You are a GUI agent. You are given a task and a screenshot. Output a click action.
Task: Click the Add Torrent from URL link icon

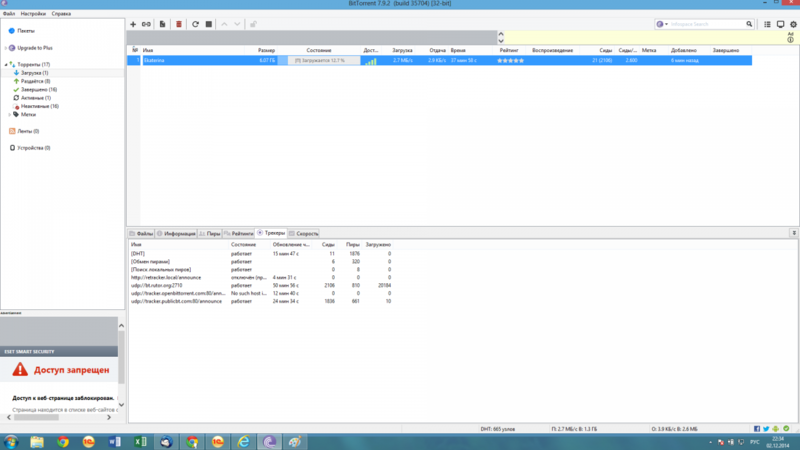coord(146,24)
